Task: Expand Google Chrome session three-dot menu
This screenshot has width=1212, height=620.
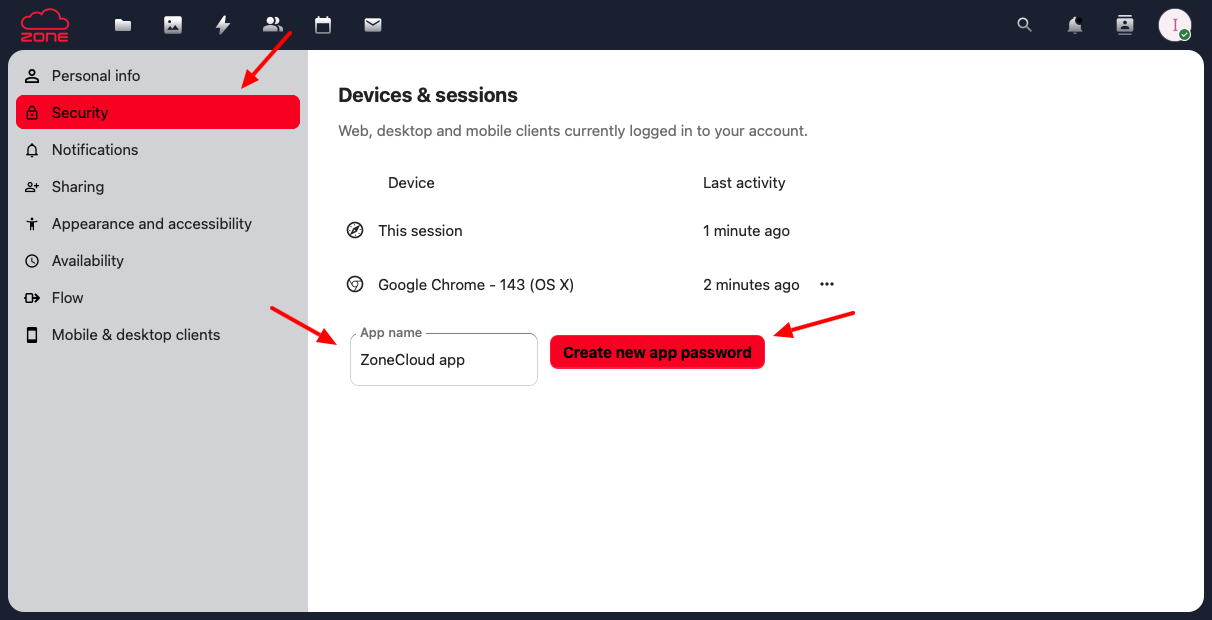Action: (x=827, y=285)
